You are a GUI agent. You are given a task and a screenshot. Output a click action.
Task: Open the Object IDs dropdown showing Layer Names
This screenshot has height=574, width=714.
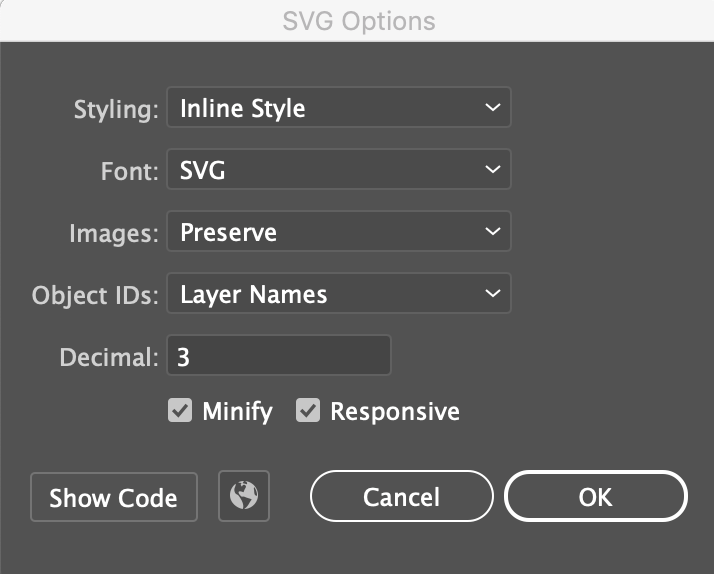(x=338, y=294)
